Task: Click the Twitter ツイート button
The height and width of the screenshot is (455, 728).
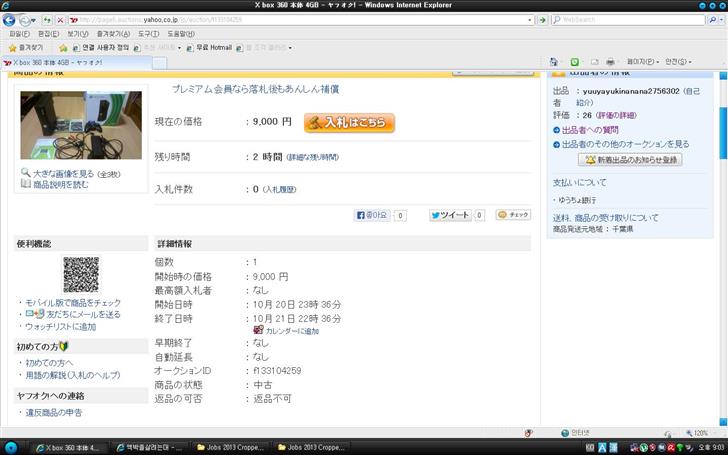Action: pos(450,215)
